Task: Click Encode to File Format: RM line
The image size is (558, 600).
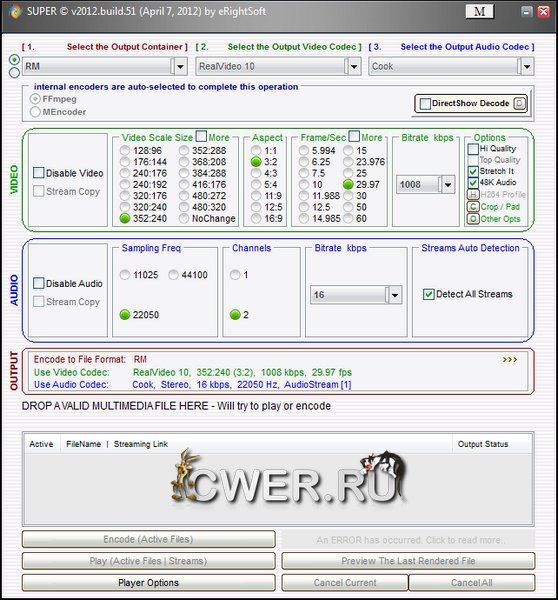Action: point(90,359)
